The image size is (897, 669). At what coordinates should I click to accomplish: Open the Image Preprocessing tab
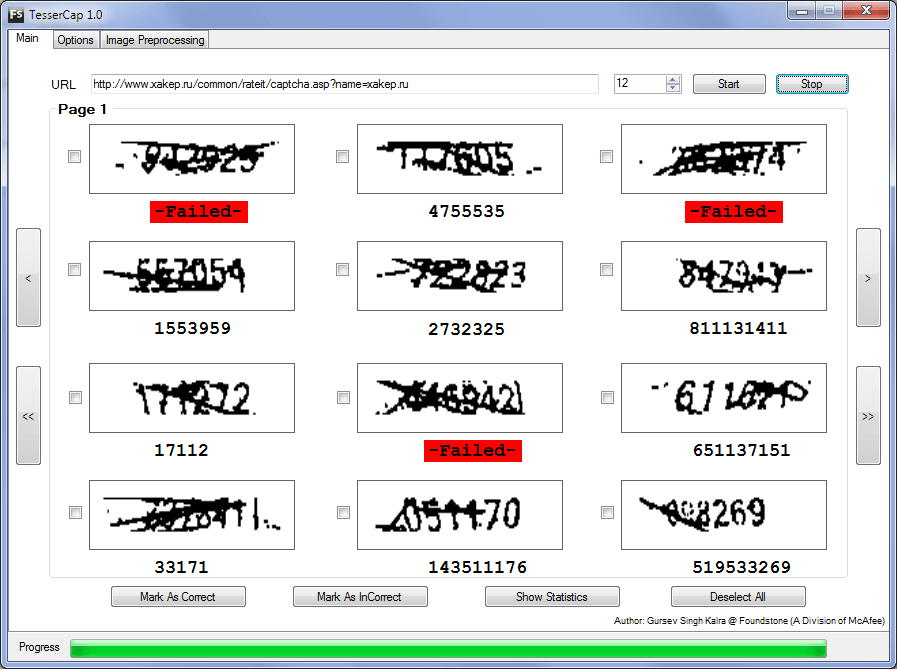tap(155, 40)
